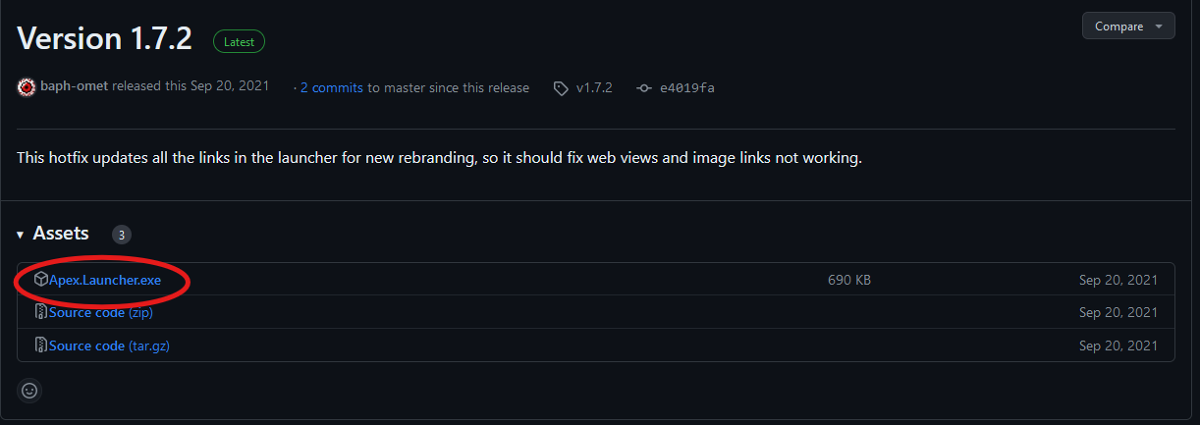
Task: Download the Apex.Launcher.exe asset
Action: click(105, 280)
